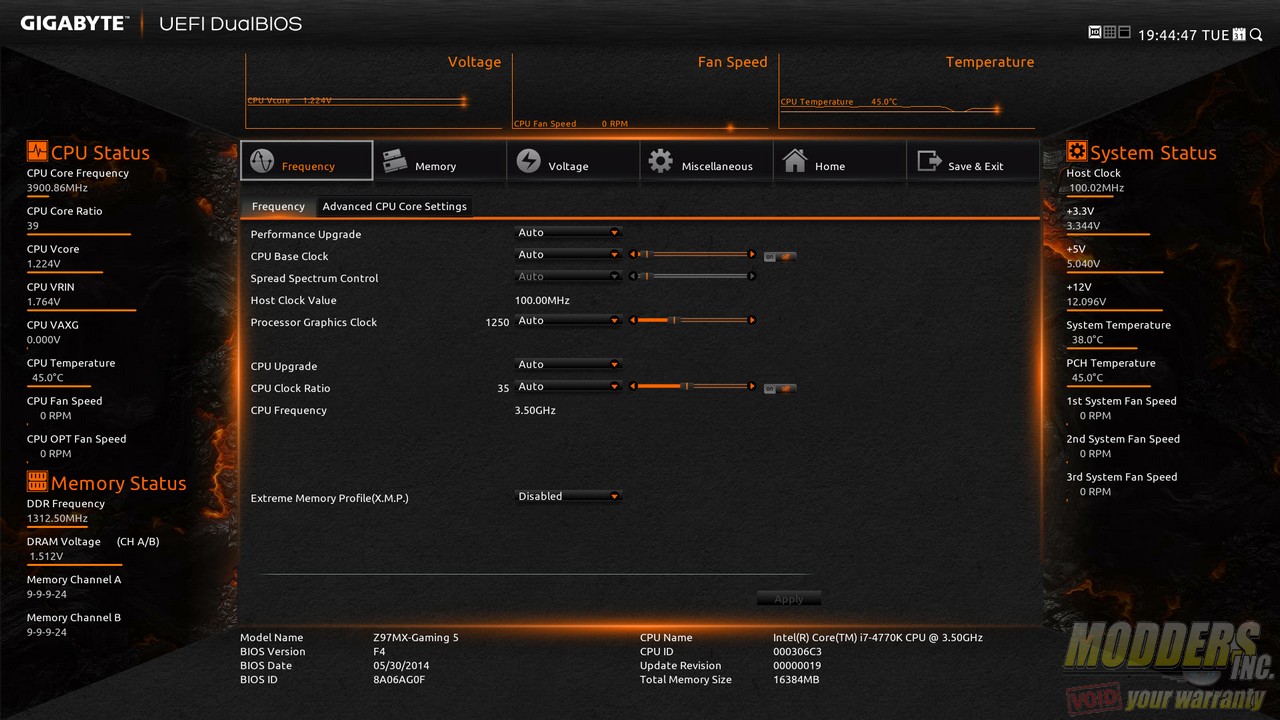Toggle the CPU Base Clock on/off switch
Viewport: 1280px width, 720px height.
(780, 257)
